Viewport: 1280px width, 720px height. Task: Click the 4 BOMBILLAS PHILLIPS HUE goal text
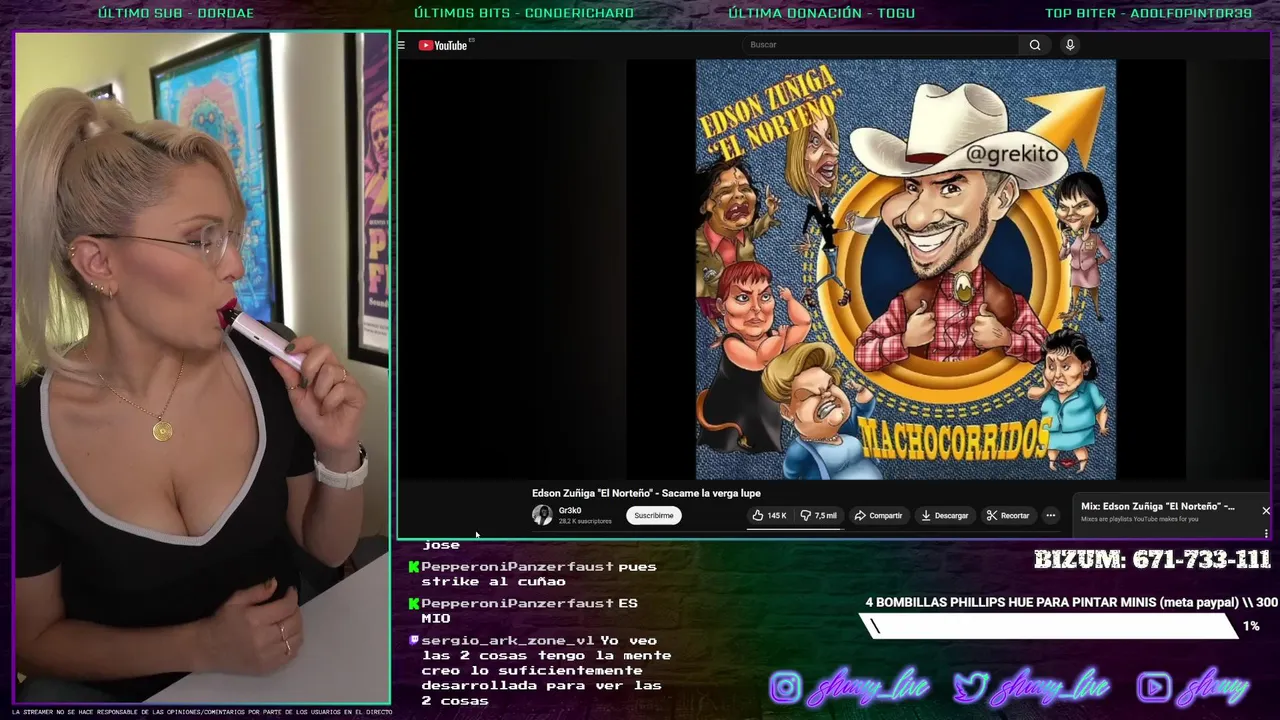(1071, 602)
